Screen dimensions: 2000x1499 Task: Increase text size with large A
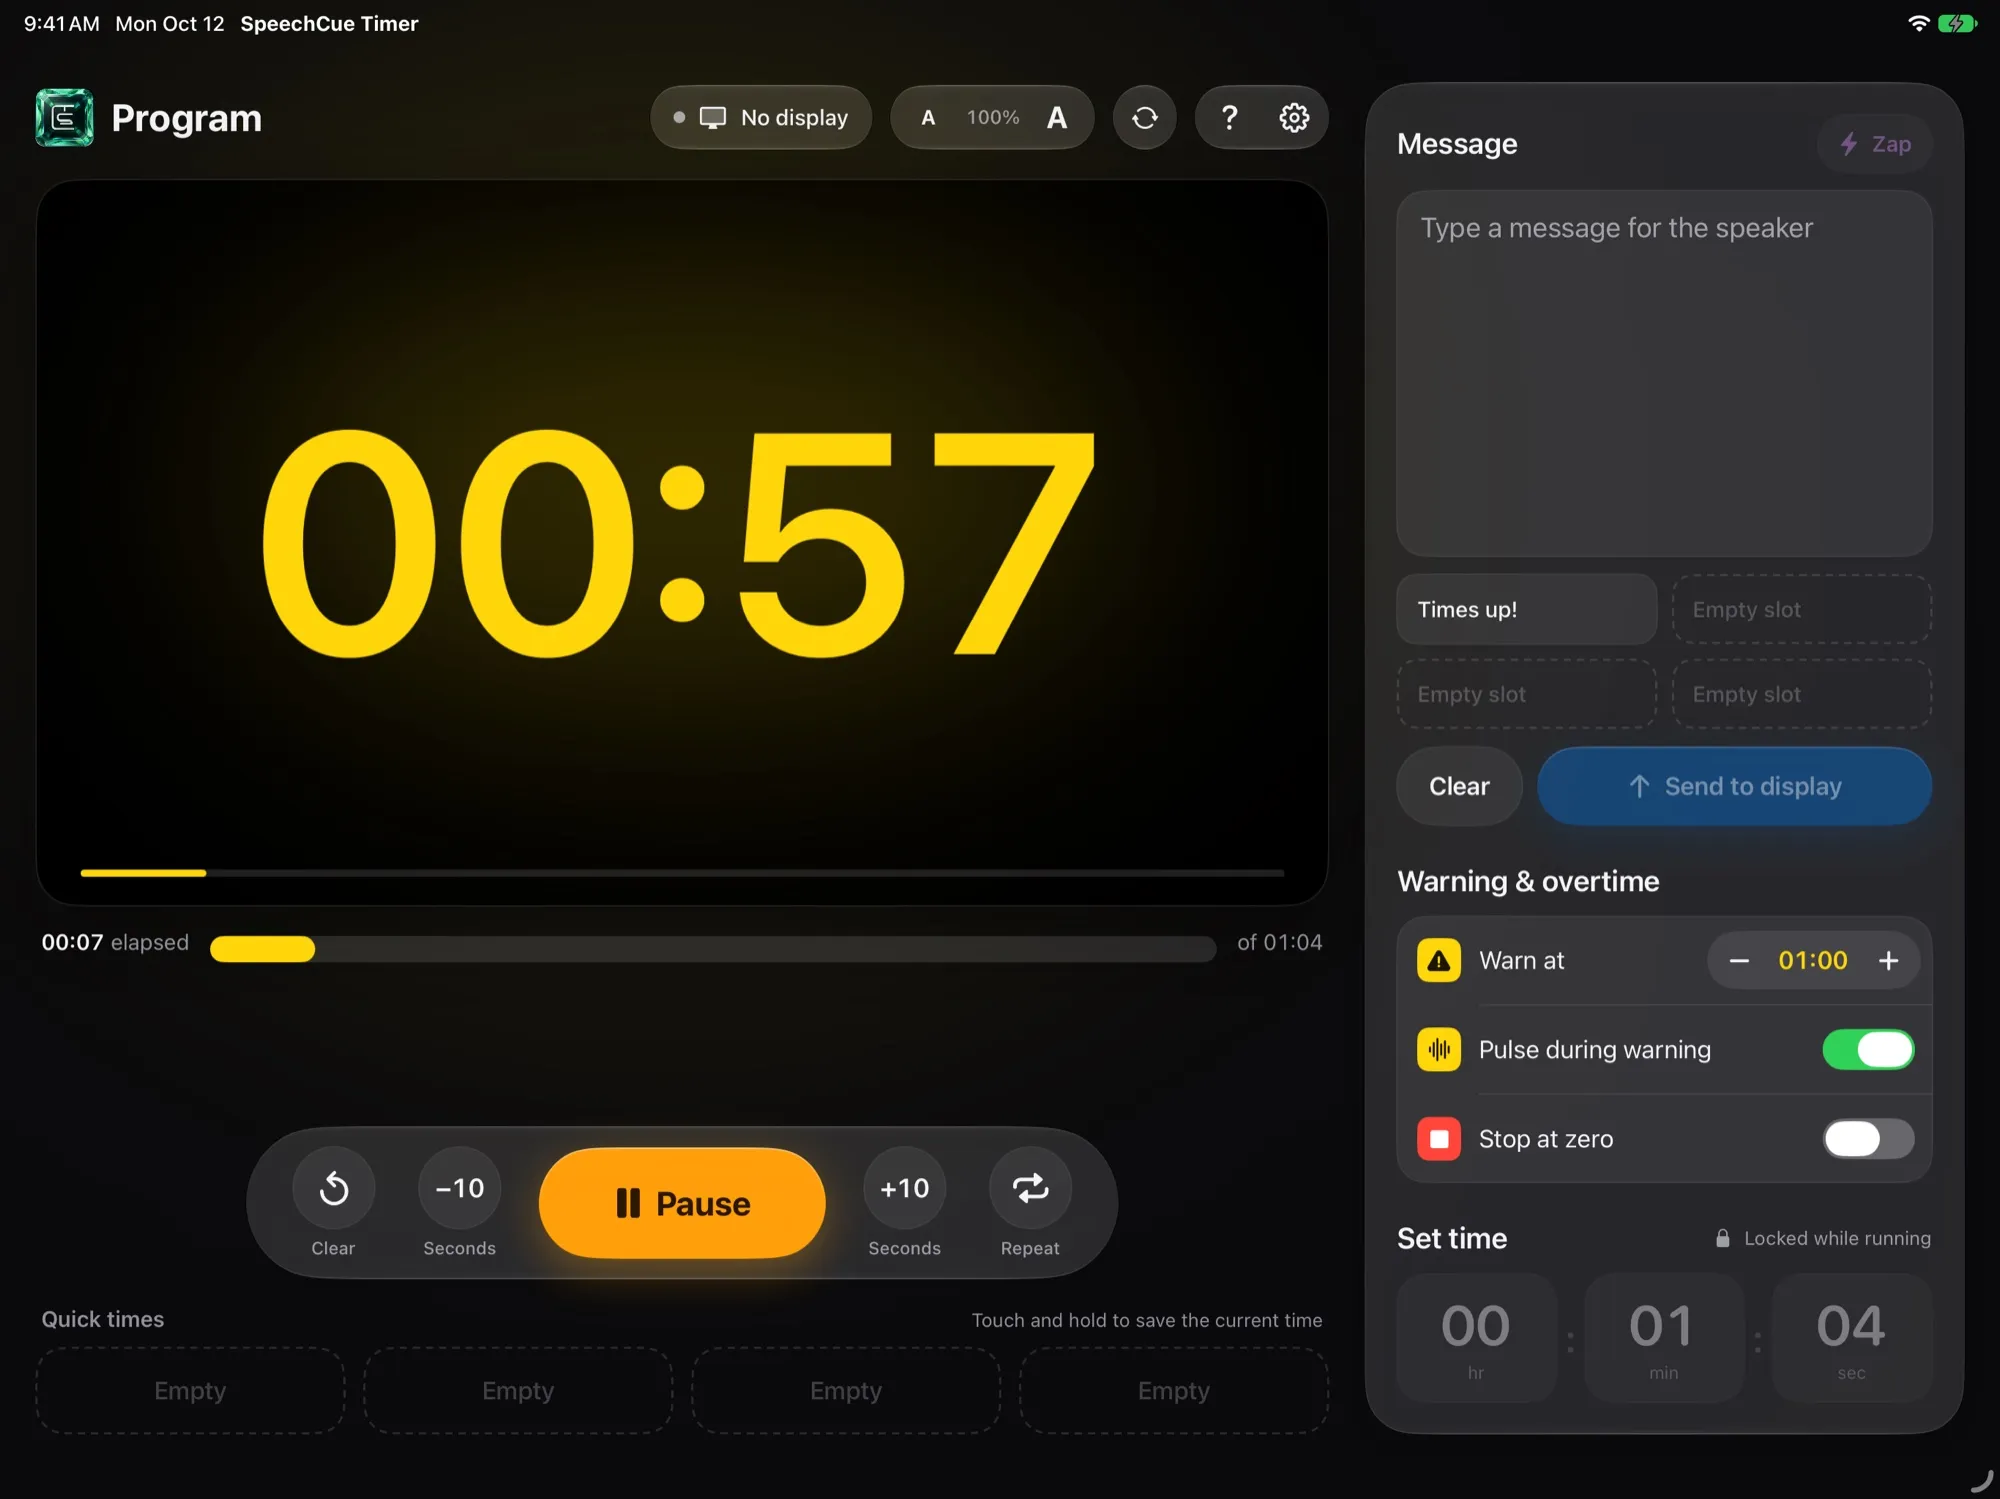click(1057, 117)
